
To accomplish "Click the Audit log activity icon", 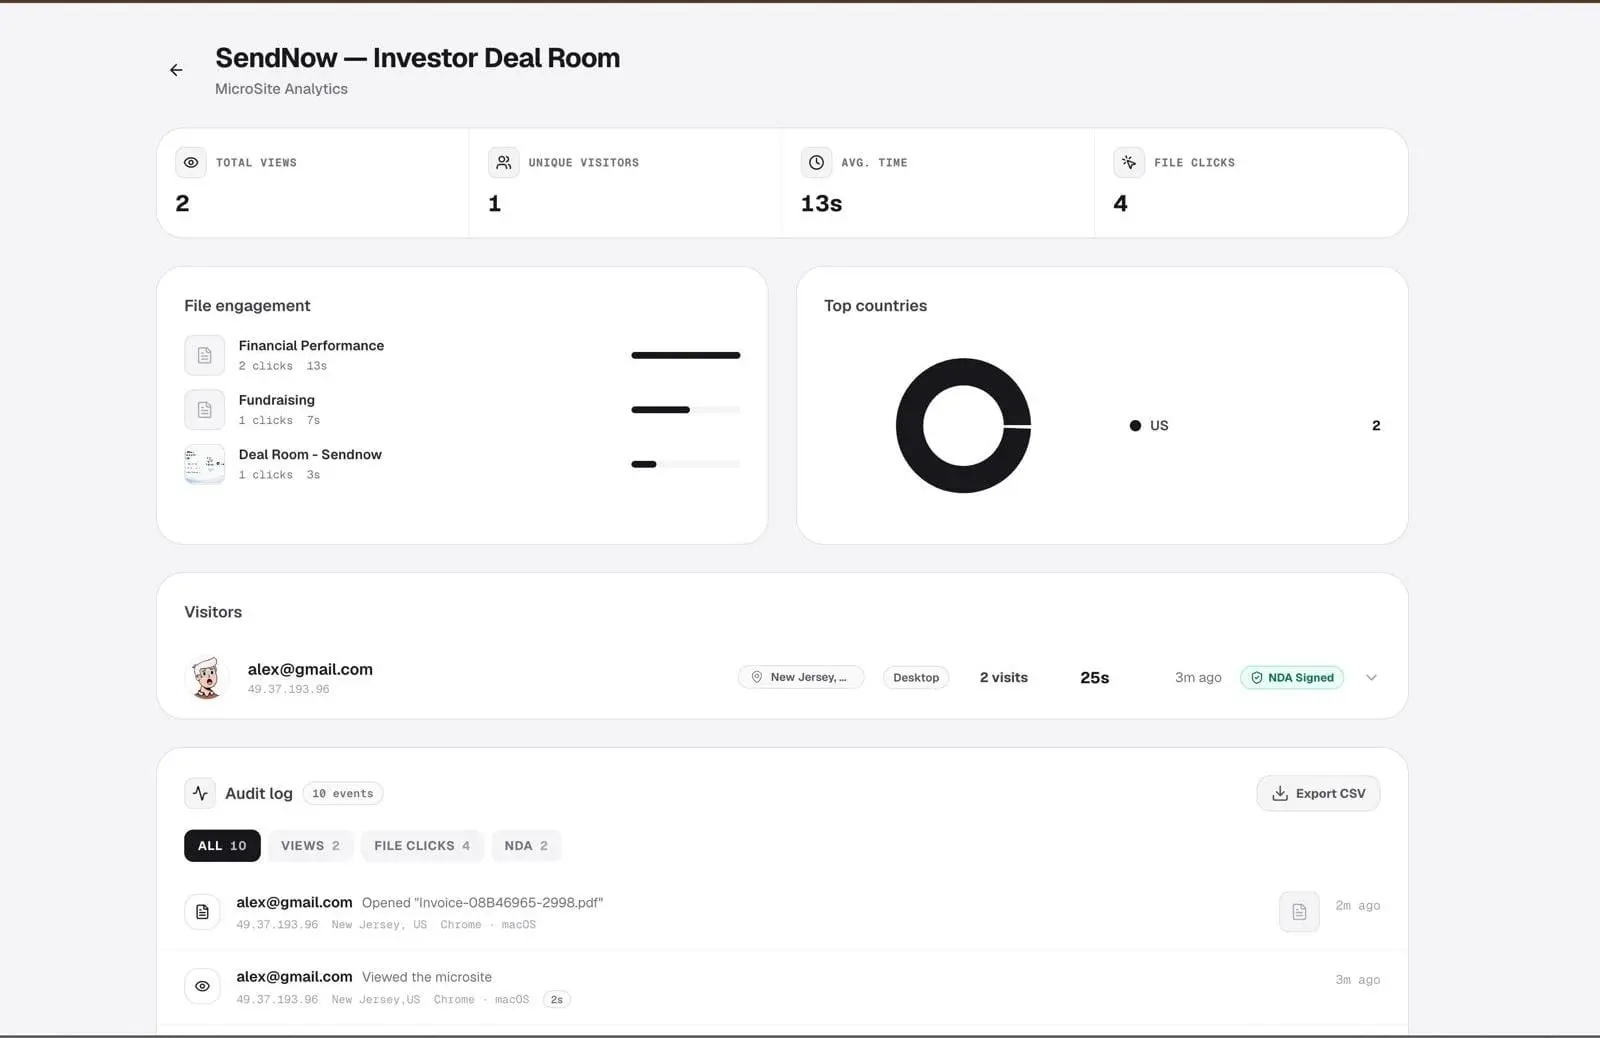I will click(x=200, y=793).
